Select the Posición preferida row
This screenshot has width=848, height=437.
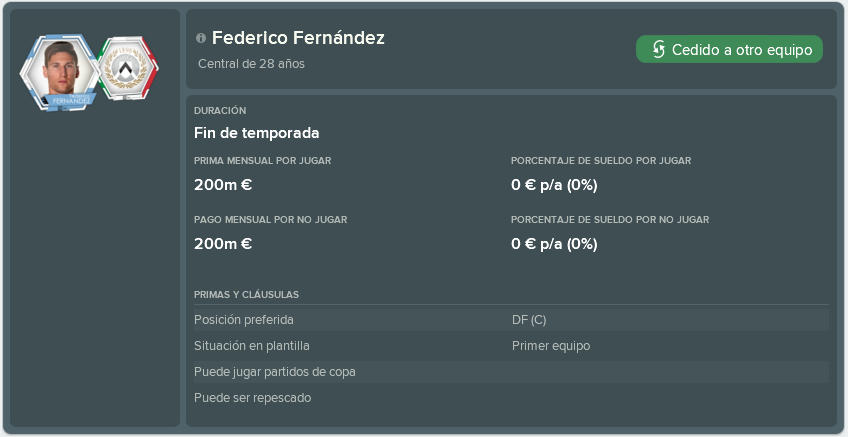point(511,320)
